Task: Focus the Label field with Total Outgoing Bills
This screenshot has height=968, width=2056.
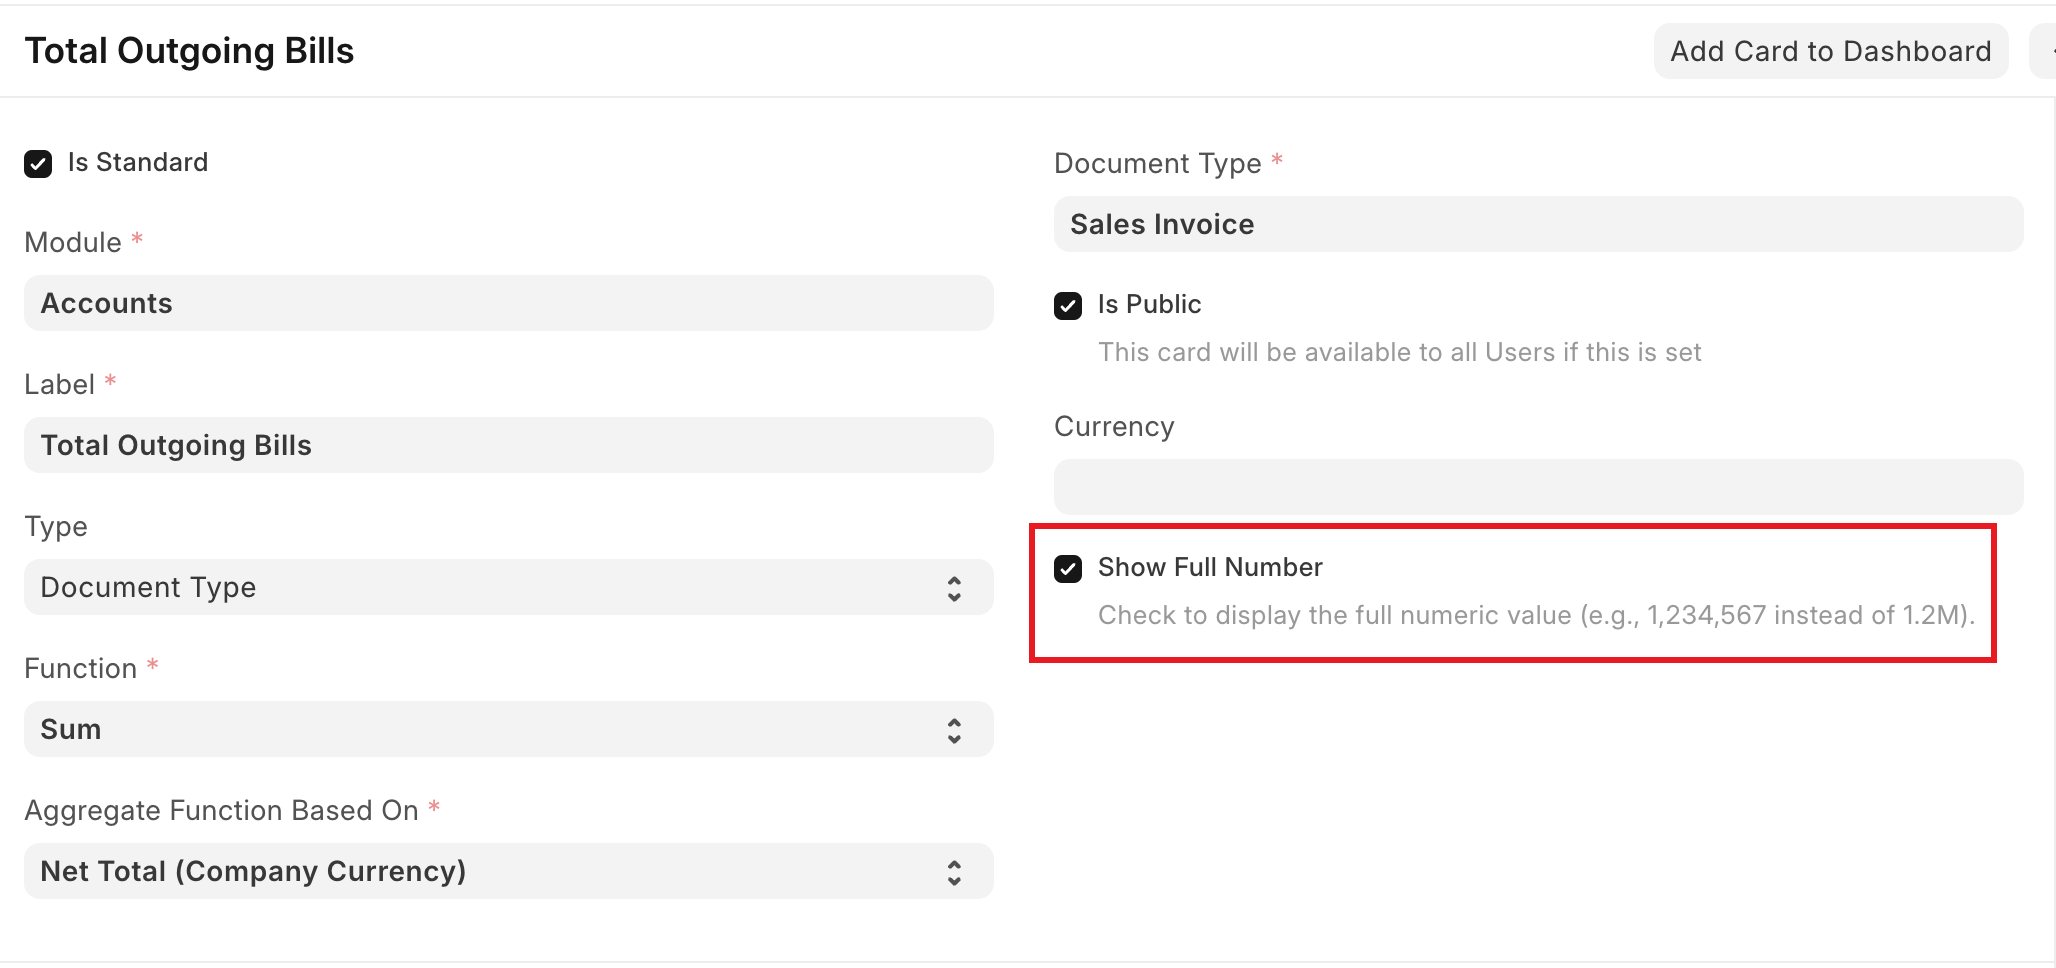Action: point(508,445)
